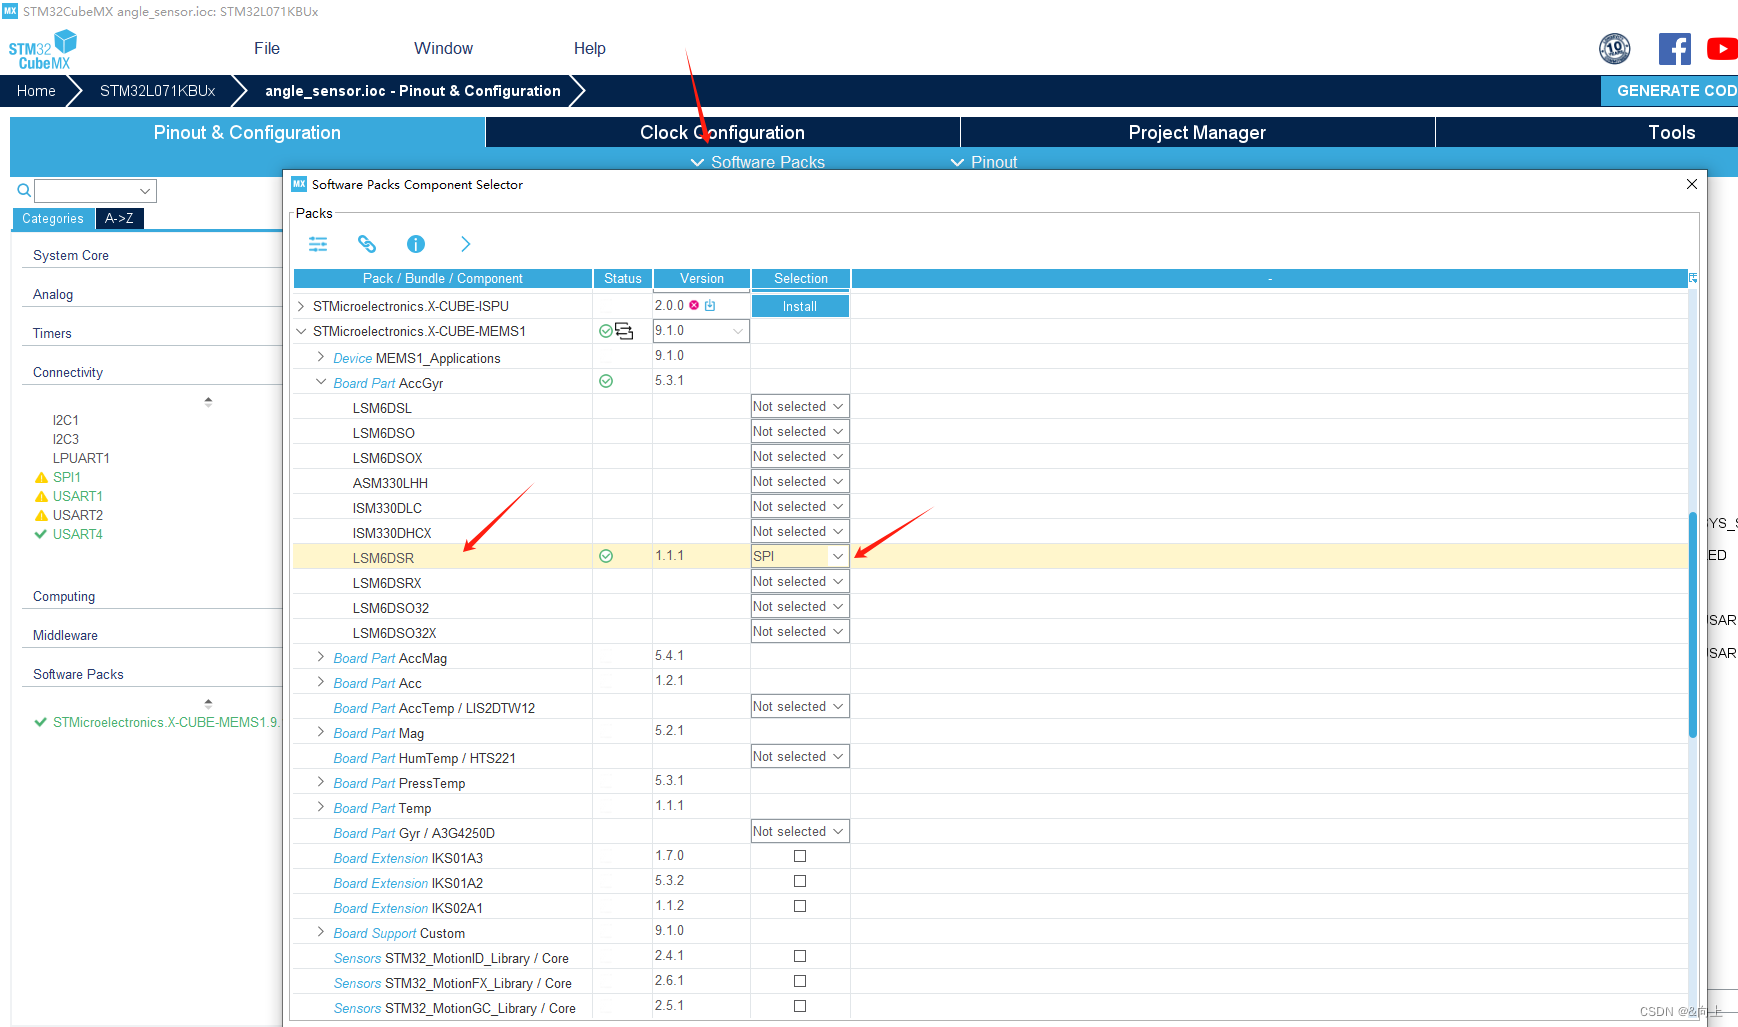Go to Home breadcrumb
This screenshot has height=1027, width=1738.
pyautogui.click(x=36, y=90)
